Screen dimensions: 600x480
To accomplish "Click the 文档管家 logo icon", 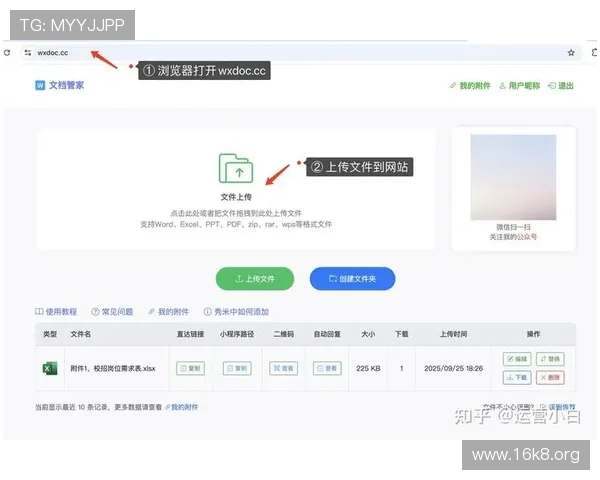I will click(x=40, y=85).
